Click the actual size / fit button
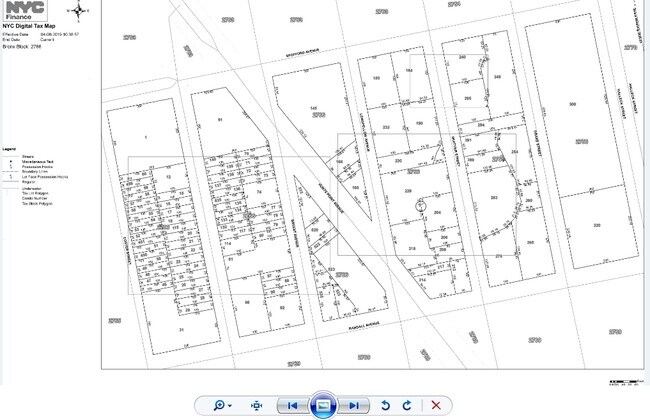Viewport: 650px width, 420px height. point(256,404)
